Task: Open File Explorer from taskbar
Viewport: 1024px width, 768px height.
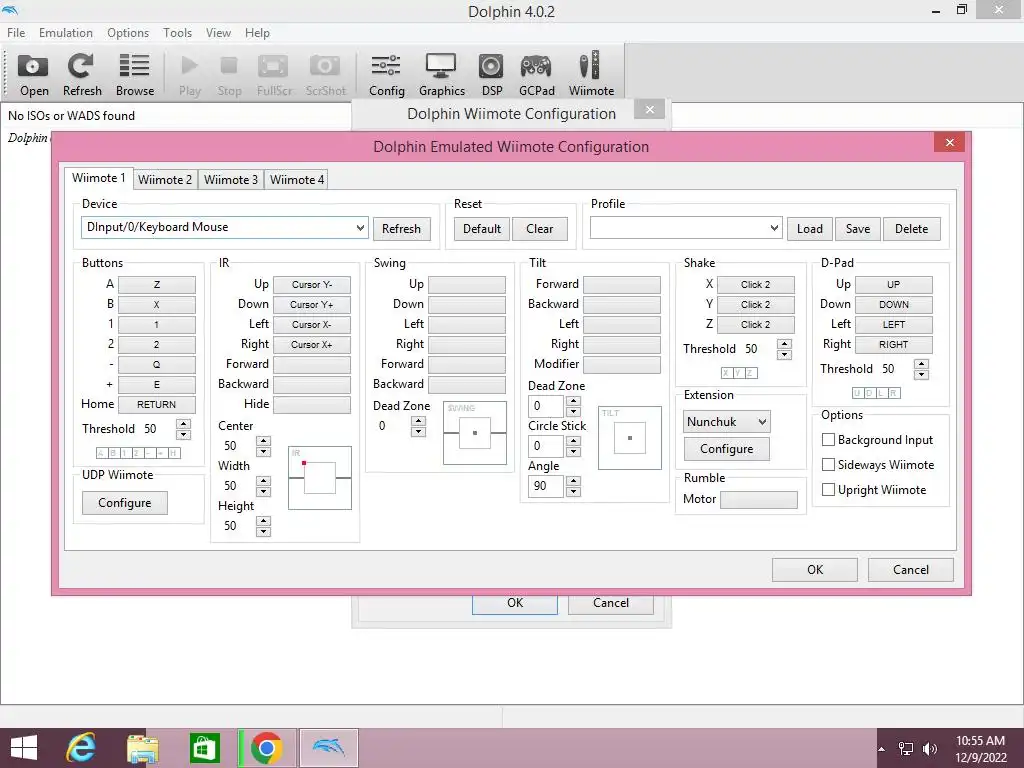Action: tap(142, 748)
